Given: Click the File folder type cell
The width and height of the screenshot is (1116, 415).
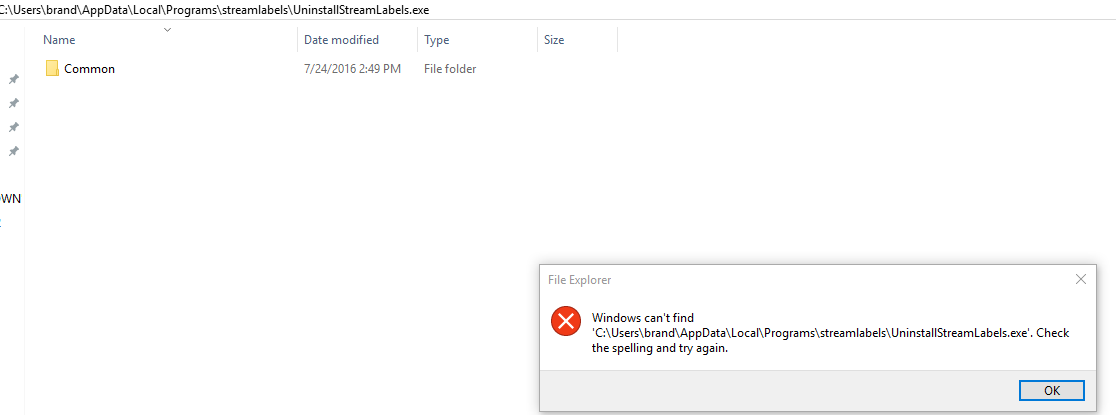Looking at the screenshot, I should (x=450, y=69).
